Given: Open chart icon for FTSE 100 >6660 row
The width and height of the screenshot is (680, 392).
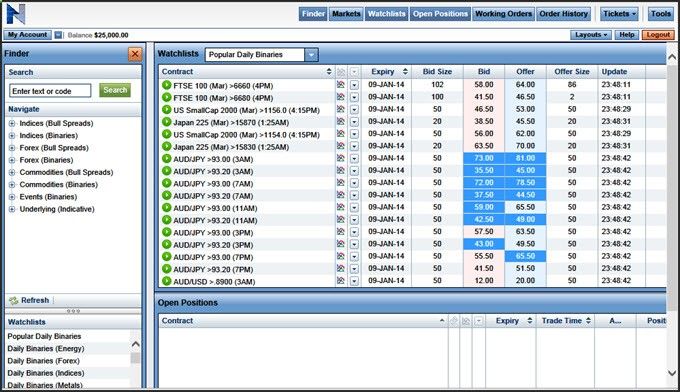Looking at the screenshot, I should [x=341, y=85].
